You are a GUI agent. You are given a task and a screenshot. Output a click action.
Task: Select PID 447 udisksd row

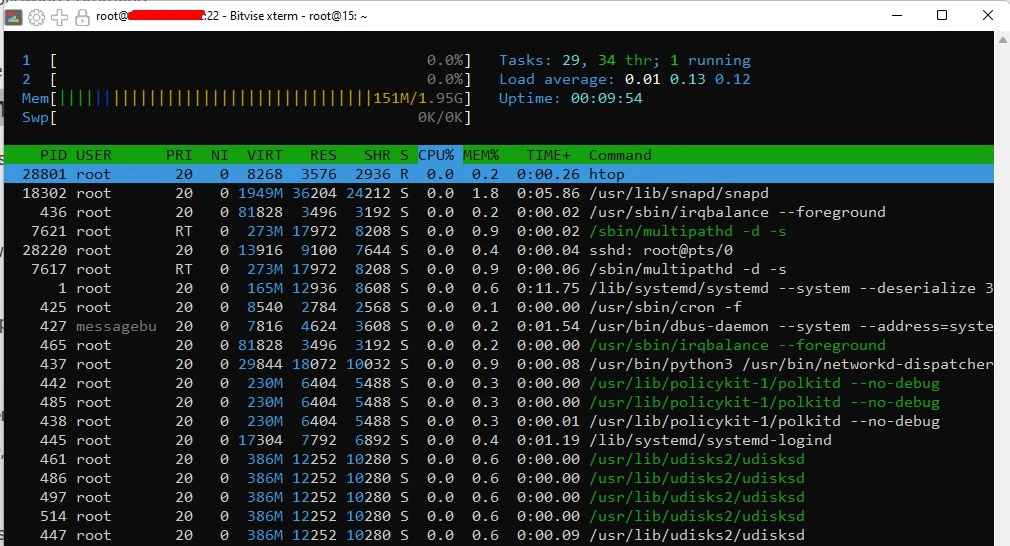(499, 535)
